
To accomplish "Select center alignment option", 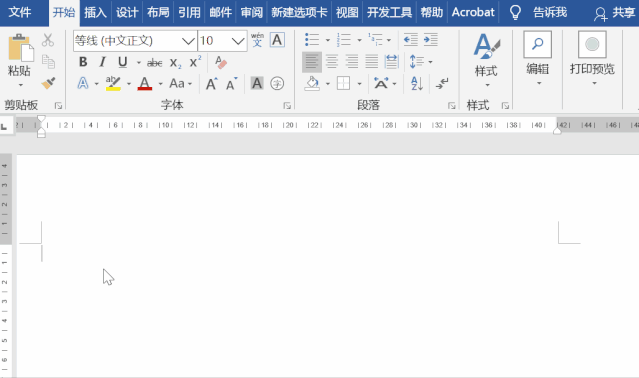I will (332, 62).
